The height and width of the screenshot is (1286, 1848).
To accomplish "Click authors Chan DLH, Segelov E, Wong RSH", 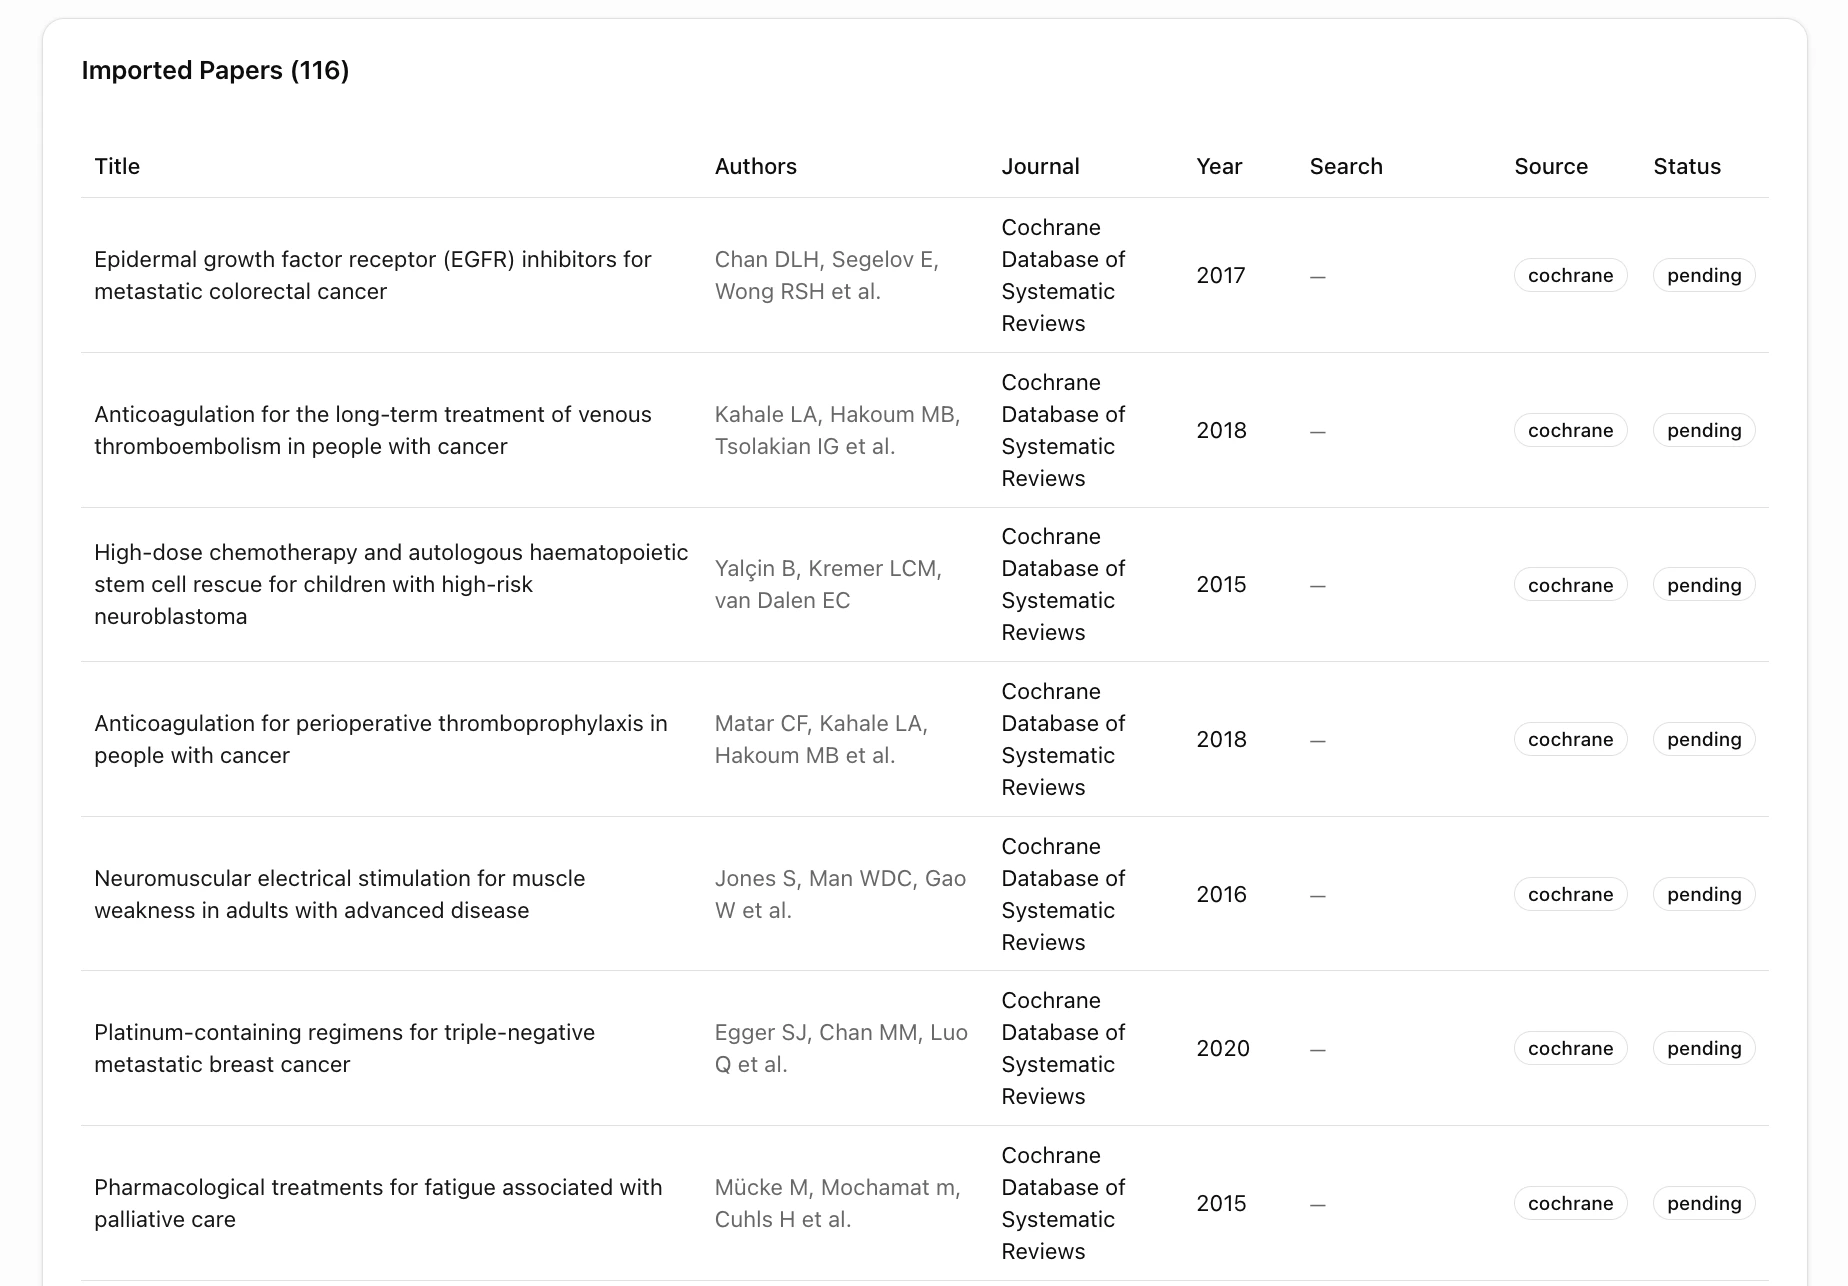I will pyautogui.click(x=827, y=275).
